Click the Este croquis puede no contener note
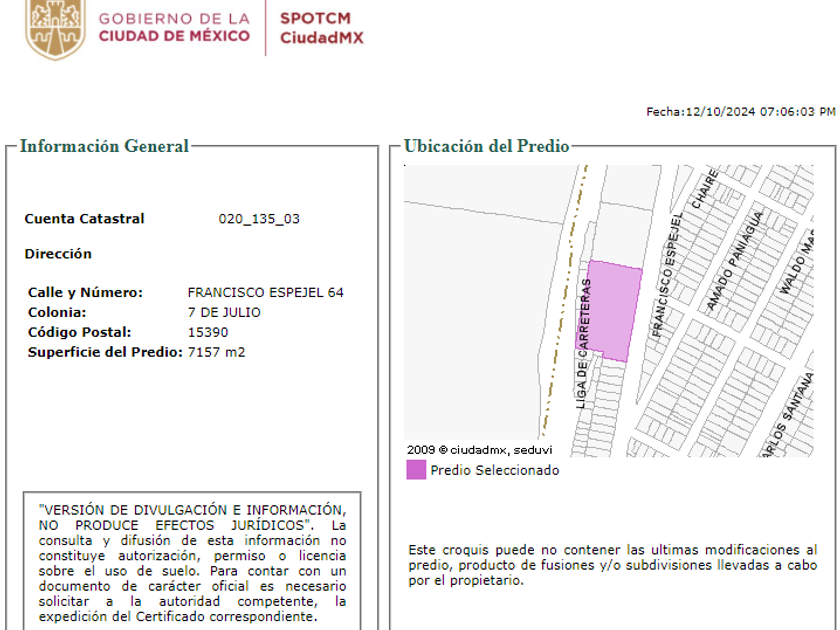 click(x=612, y=565)
